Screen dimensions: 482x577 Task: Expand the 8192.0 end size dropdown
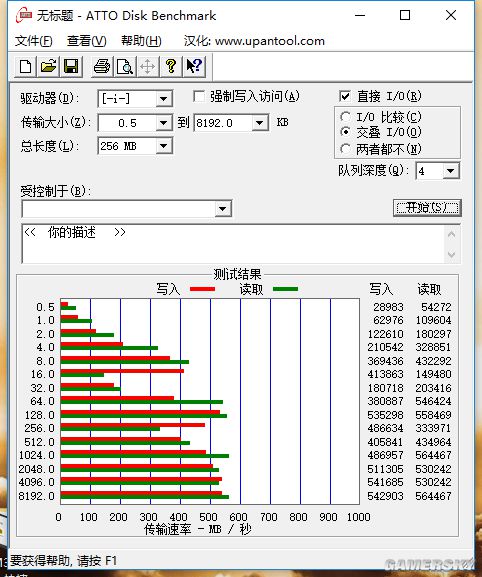click(259, 123)
